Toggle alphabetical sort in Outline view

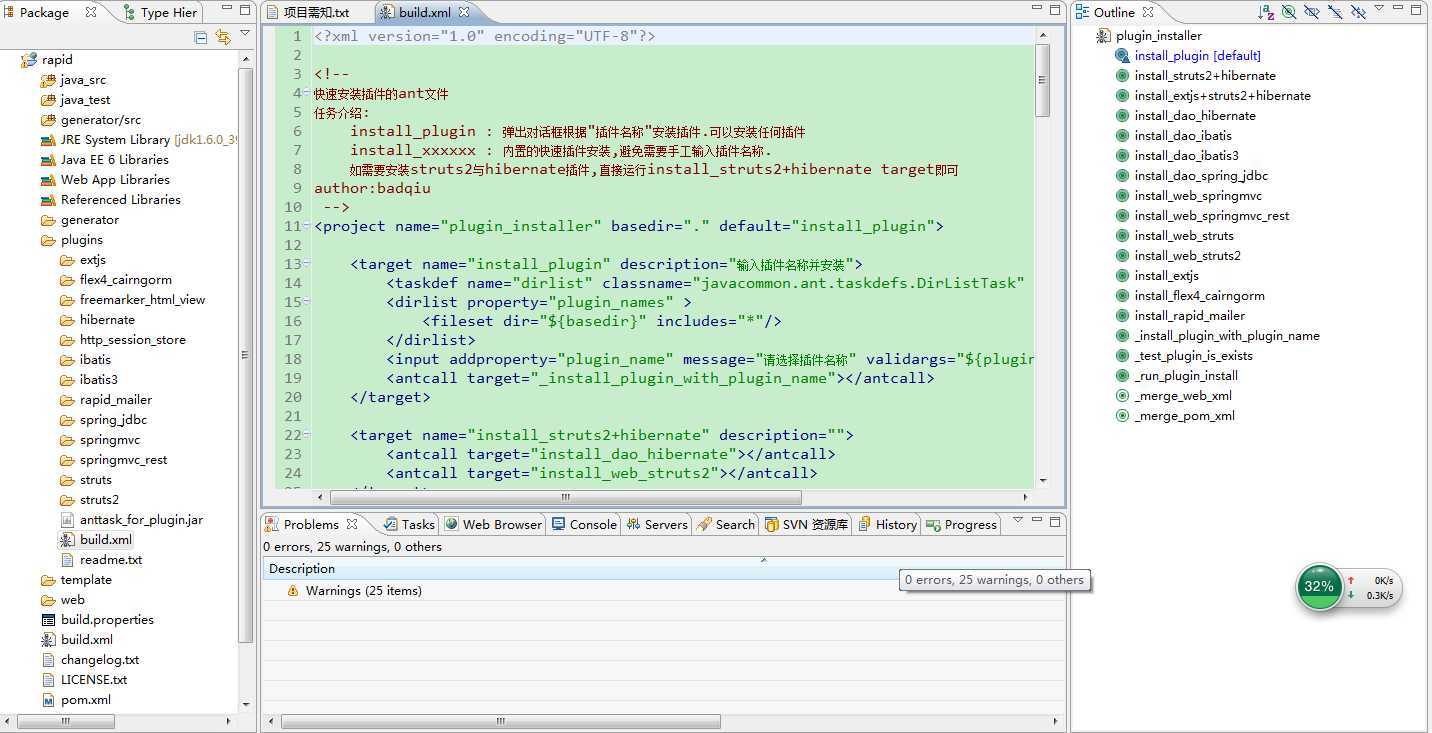1266,12
